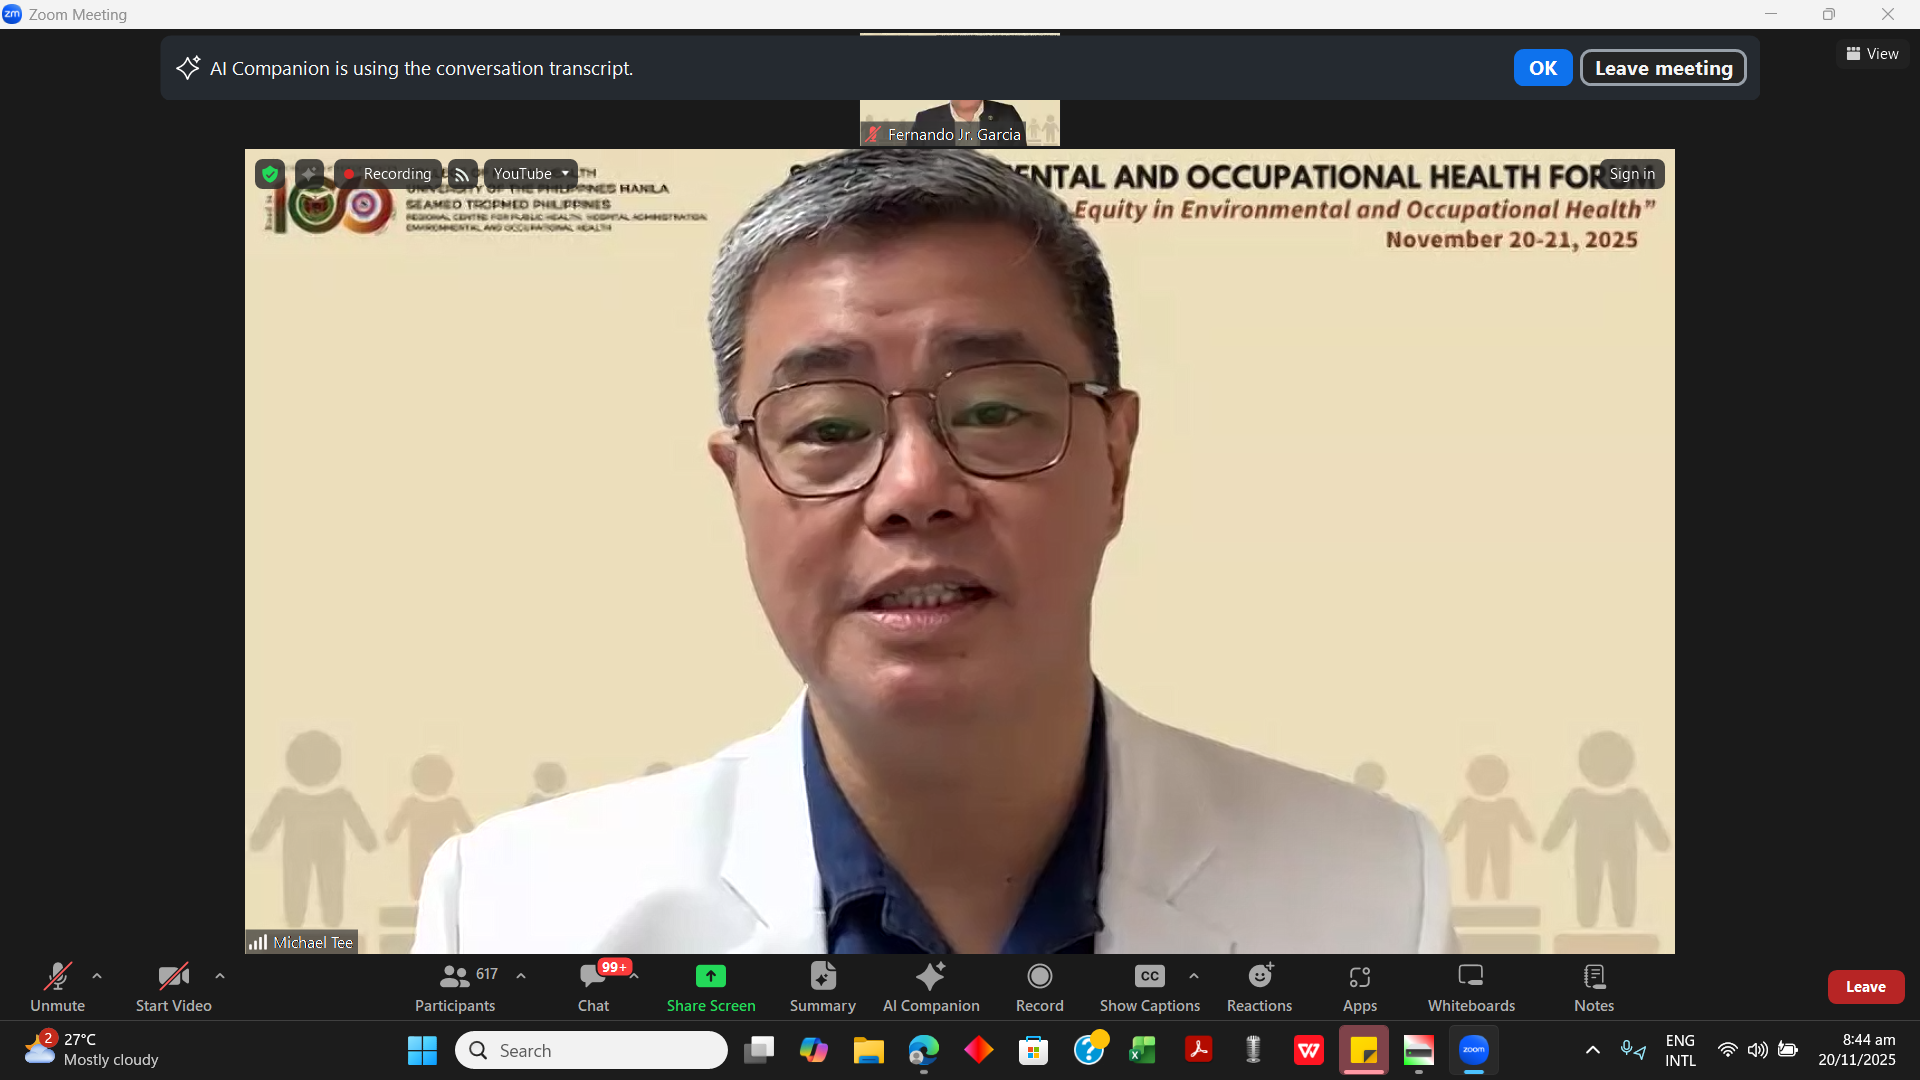Open the View layout menu
The height and width of the screenshot is (1080, 1920).
point(1872,54)
